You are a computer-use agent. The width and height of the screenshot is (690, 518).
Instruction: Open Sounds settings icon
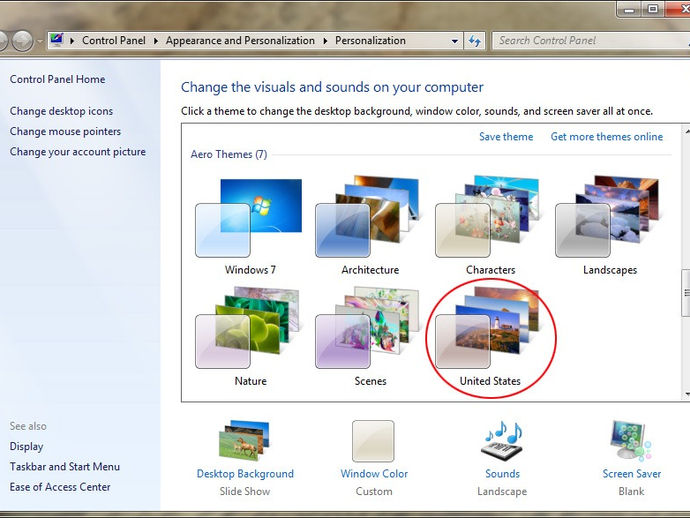click(503, 441)
